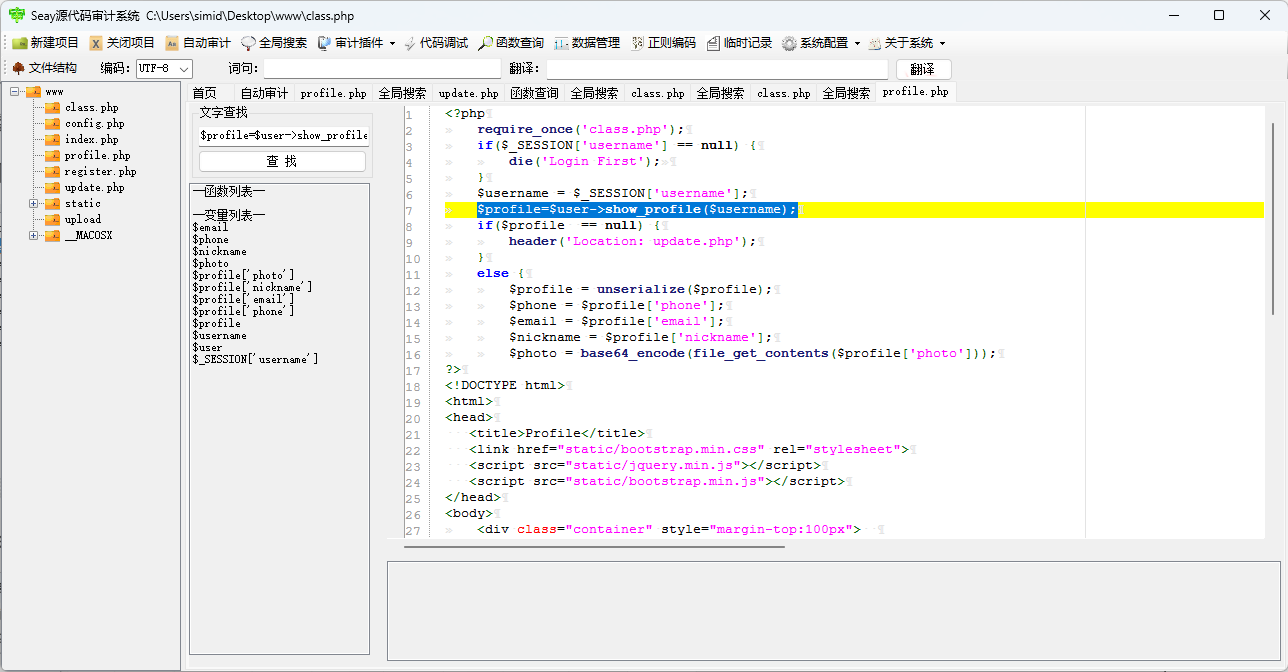Click the 词句 input field
Image resolution: width=1288 pixels, height=672 pixels.
[381, 69]
